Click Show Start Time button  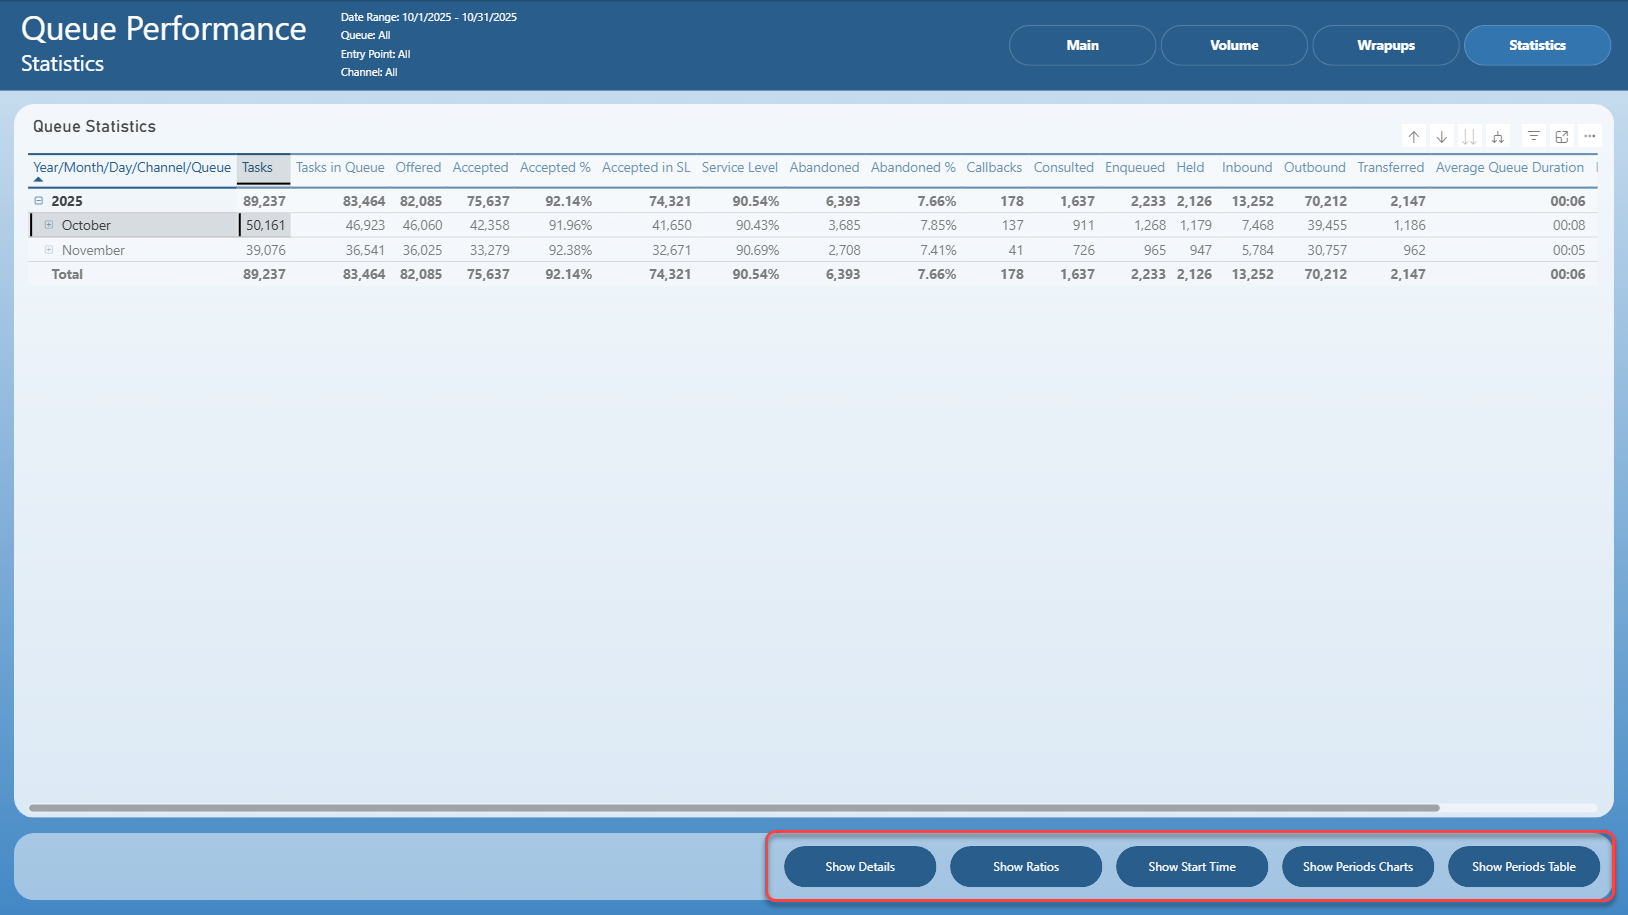point(1192,867)
